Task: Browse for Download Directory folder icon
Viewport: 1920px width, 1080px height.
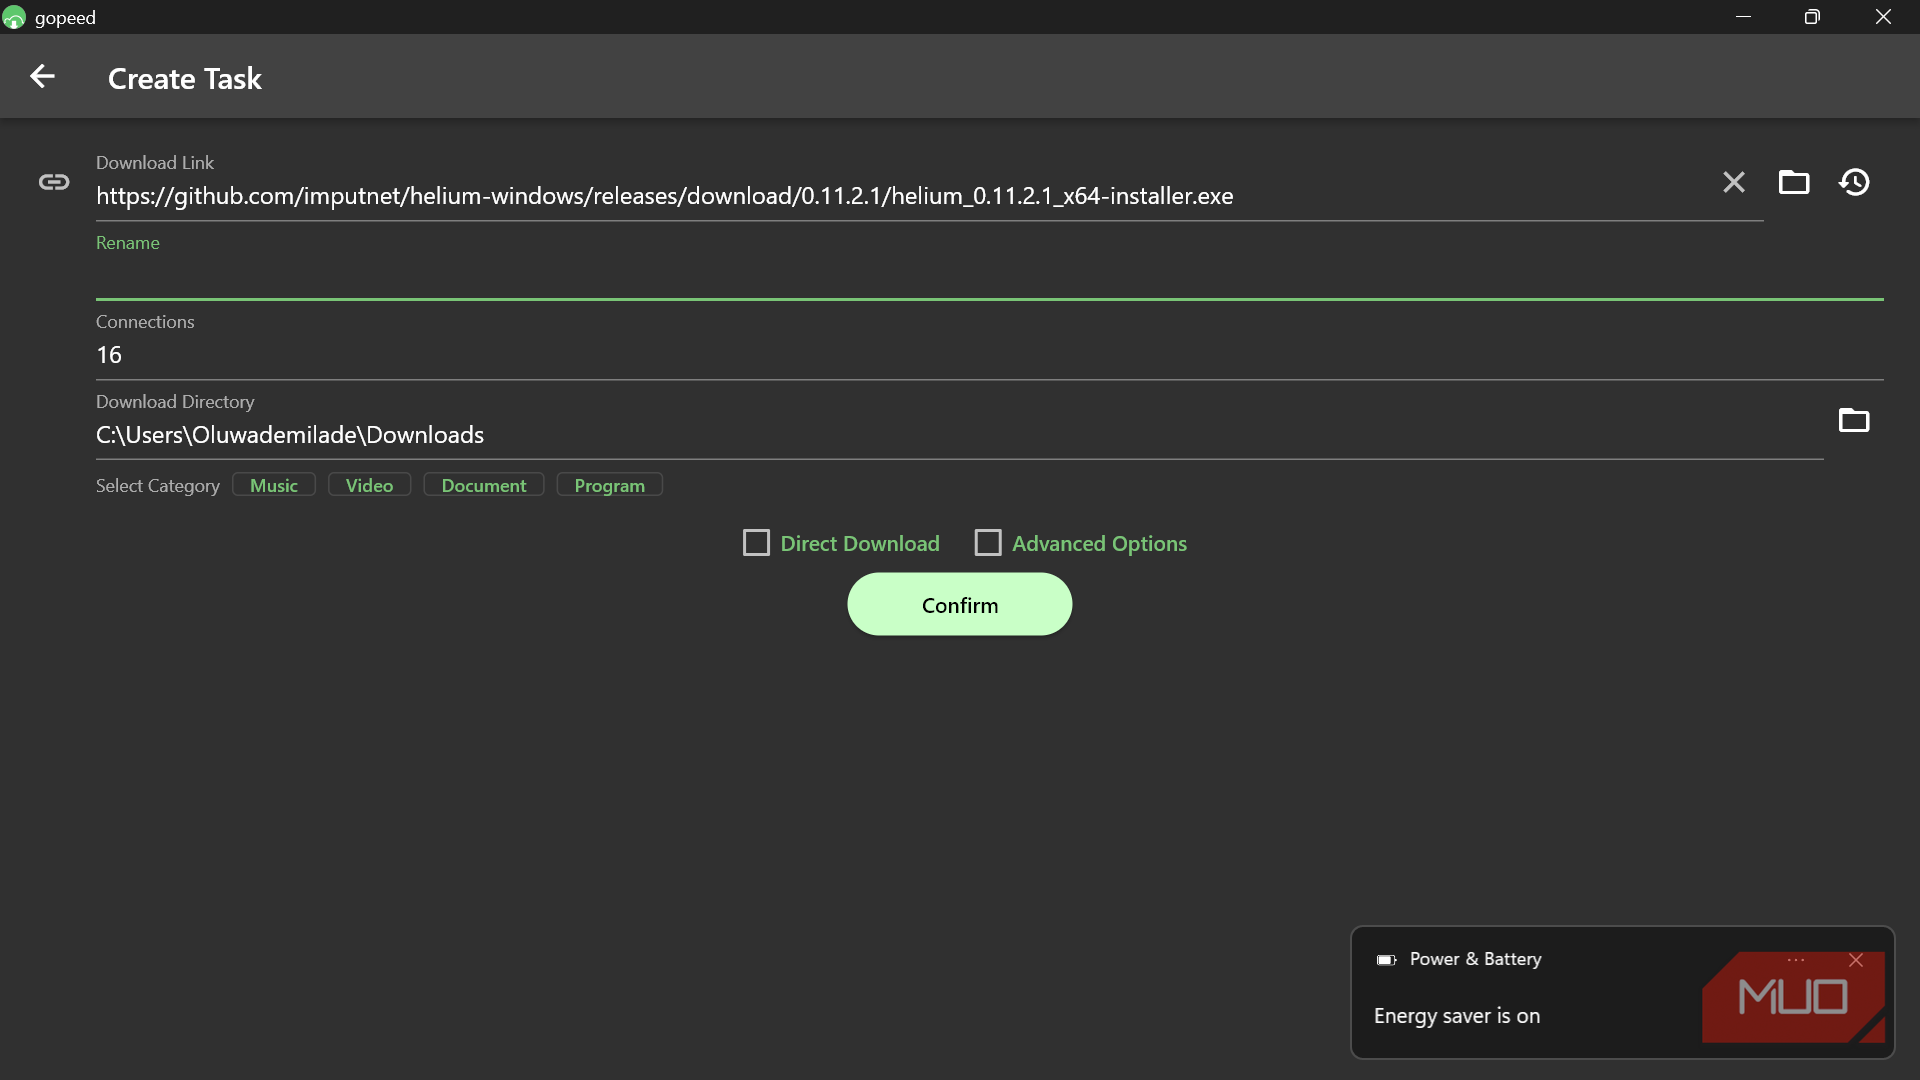Action: pyautogui.click(x=1854, y=420)
